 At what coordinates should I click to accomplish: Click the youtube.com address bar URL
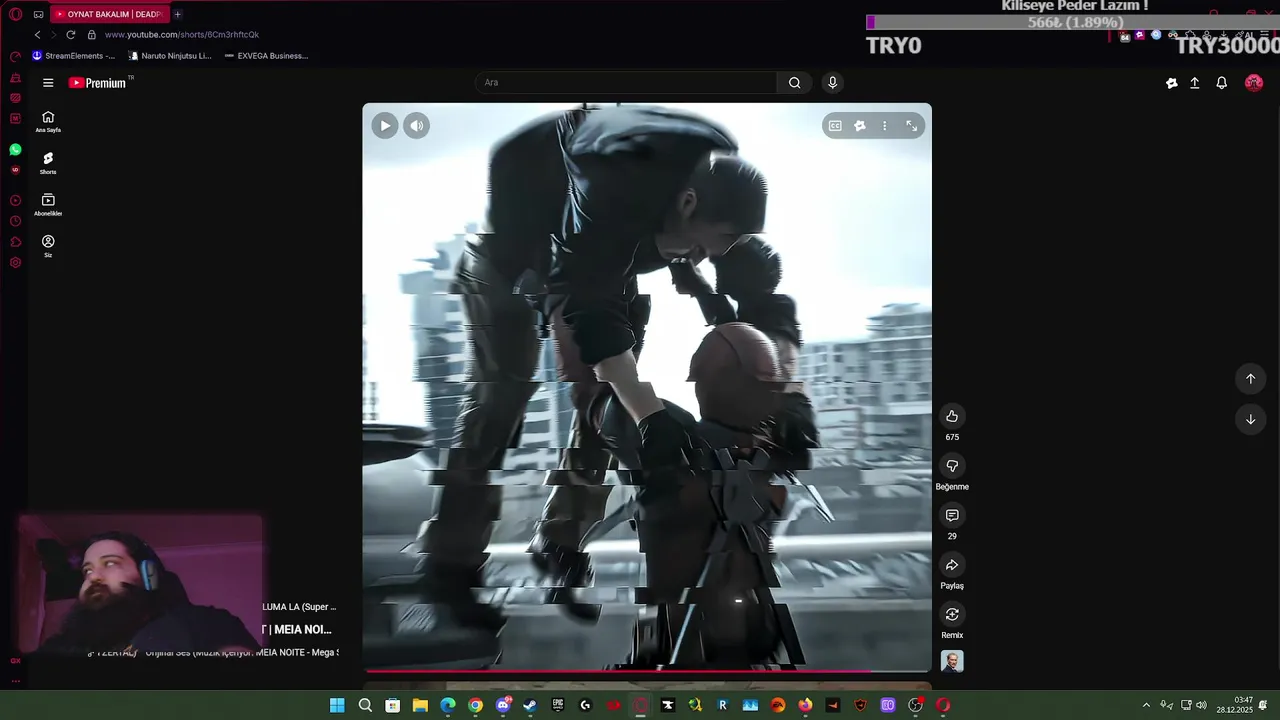[182, 35]
